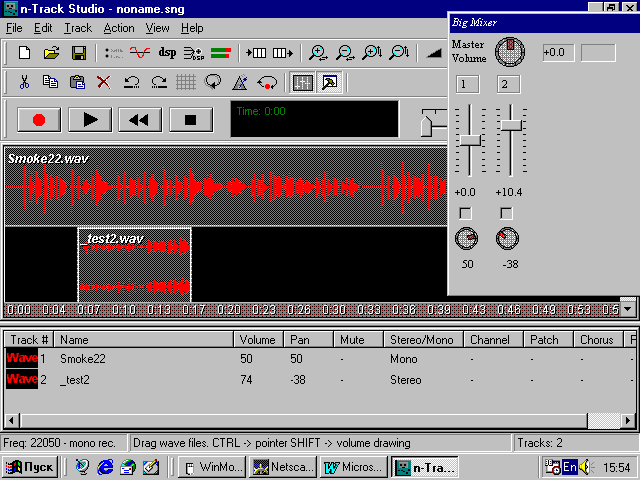Image resolution: width=640 pixels, height=480 pixels.
Task: Toggle loop playback circular arrow icon
Action: (213, 82)
